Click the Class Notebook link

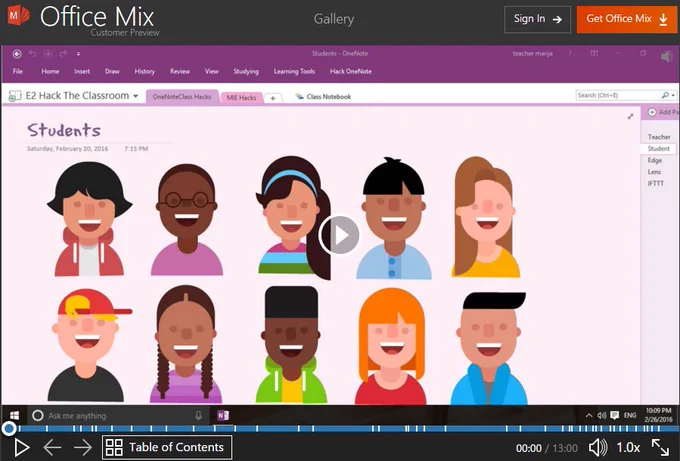[324, 97]
